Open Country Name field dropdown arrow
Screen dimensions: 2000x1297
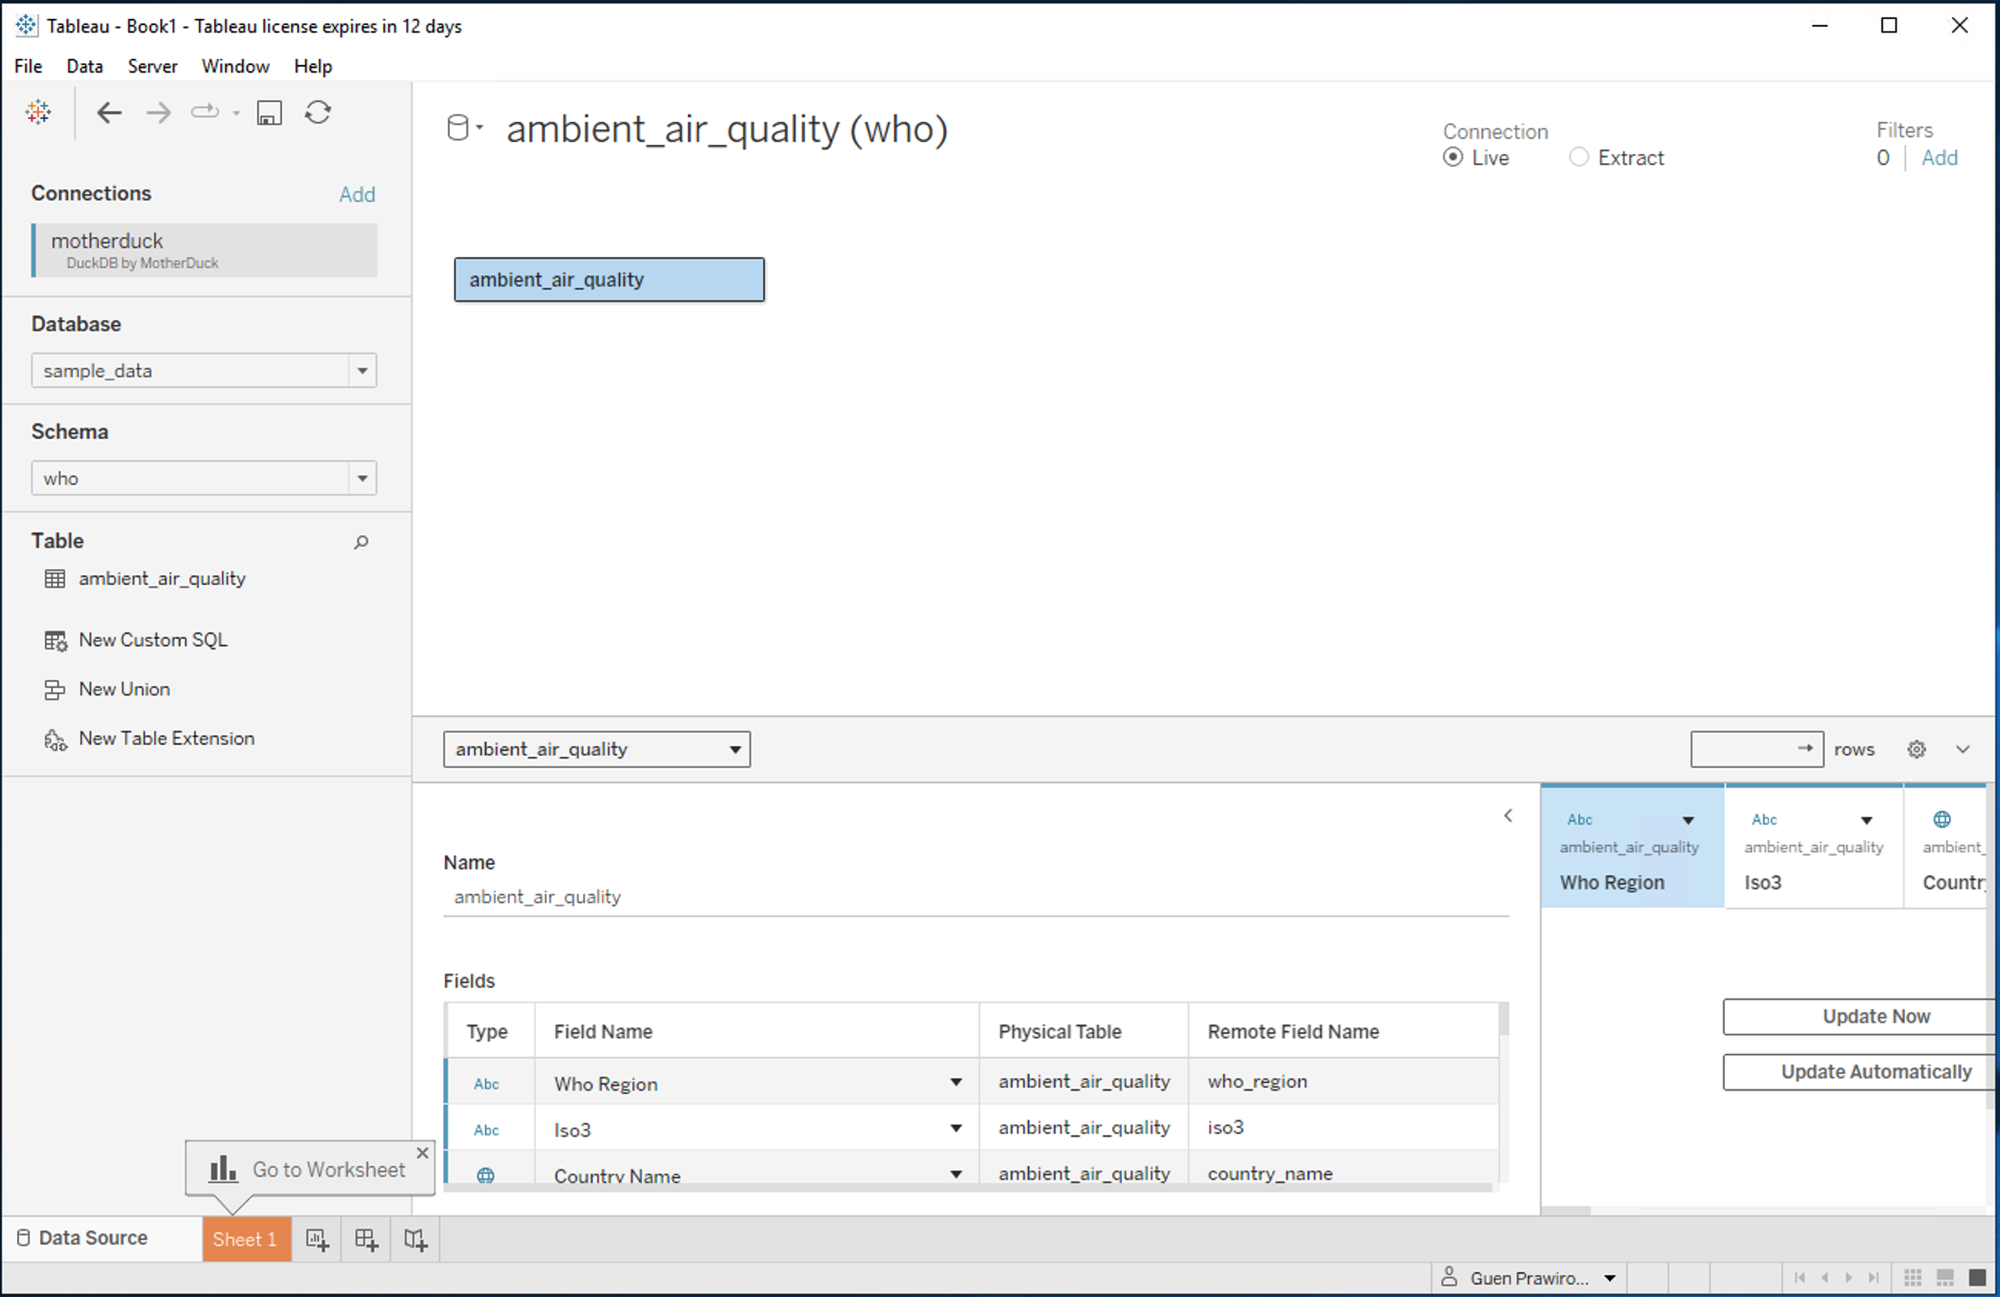pos(956,1174)
